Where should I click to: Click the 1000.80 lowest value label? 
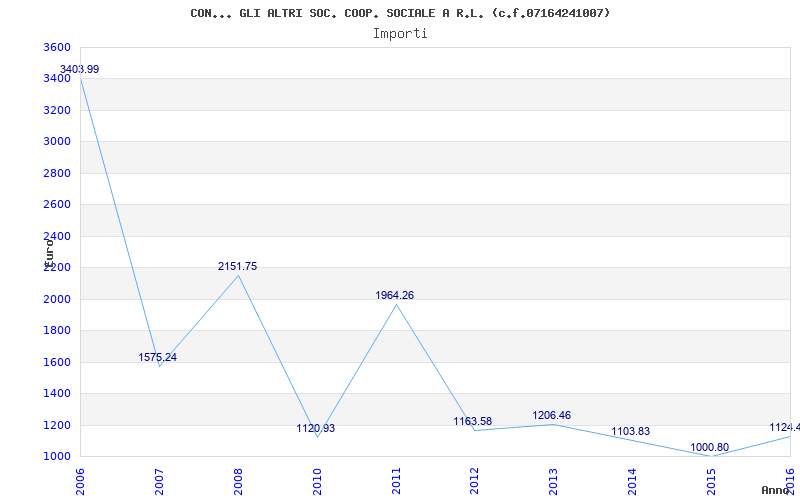point(709,447)
